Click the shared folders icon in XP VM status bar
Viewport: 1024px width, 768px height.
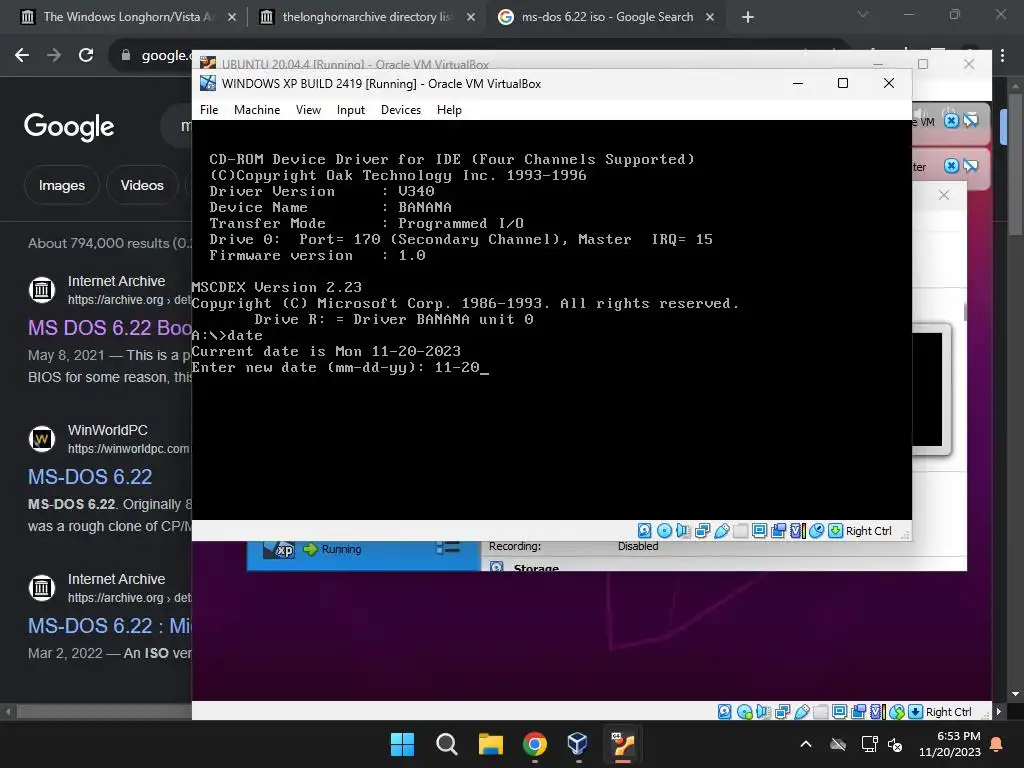tap(741, 531)
